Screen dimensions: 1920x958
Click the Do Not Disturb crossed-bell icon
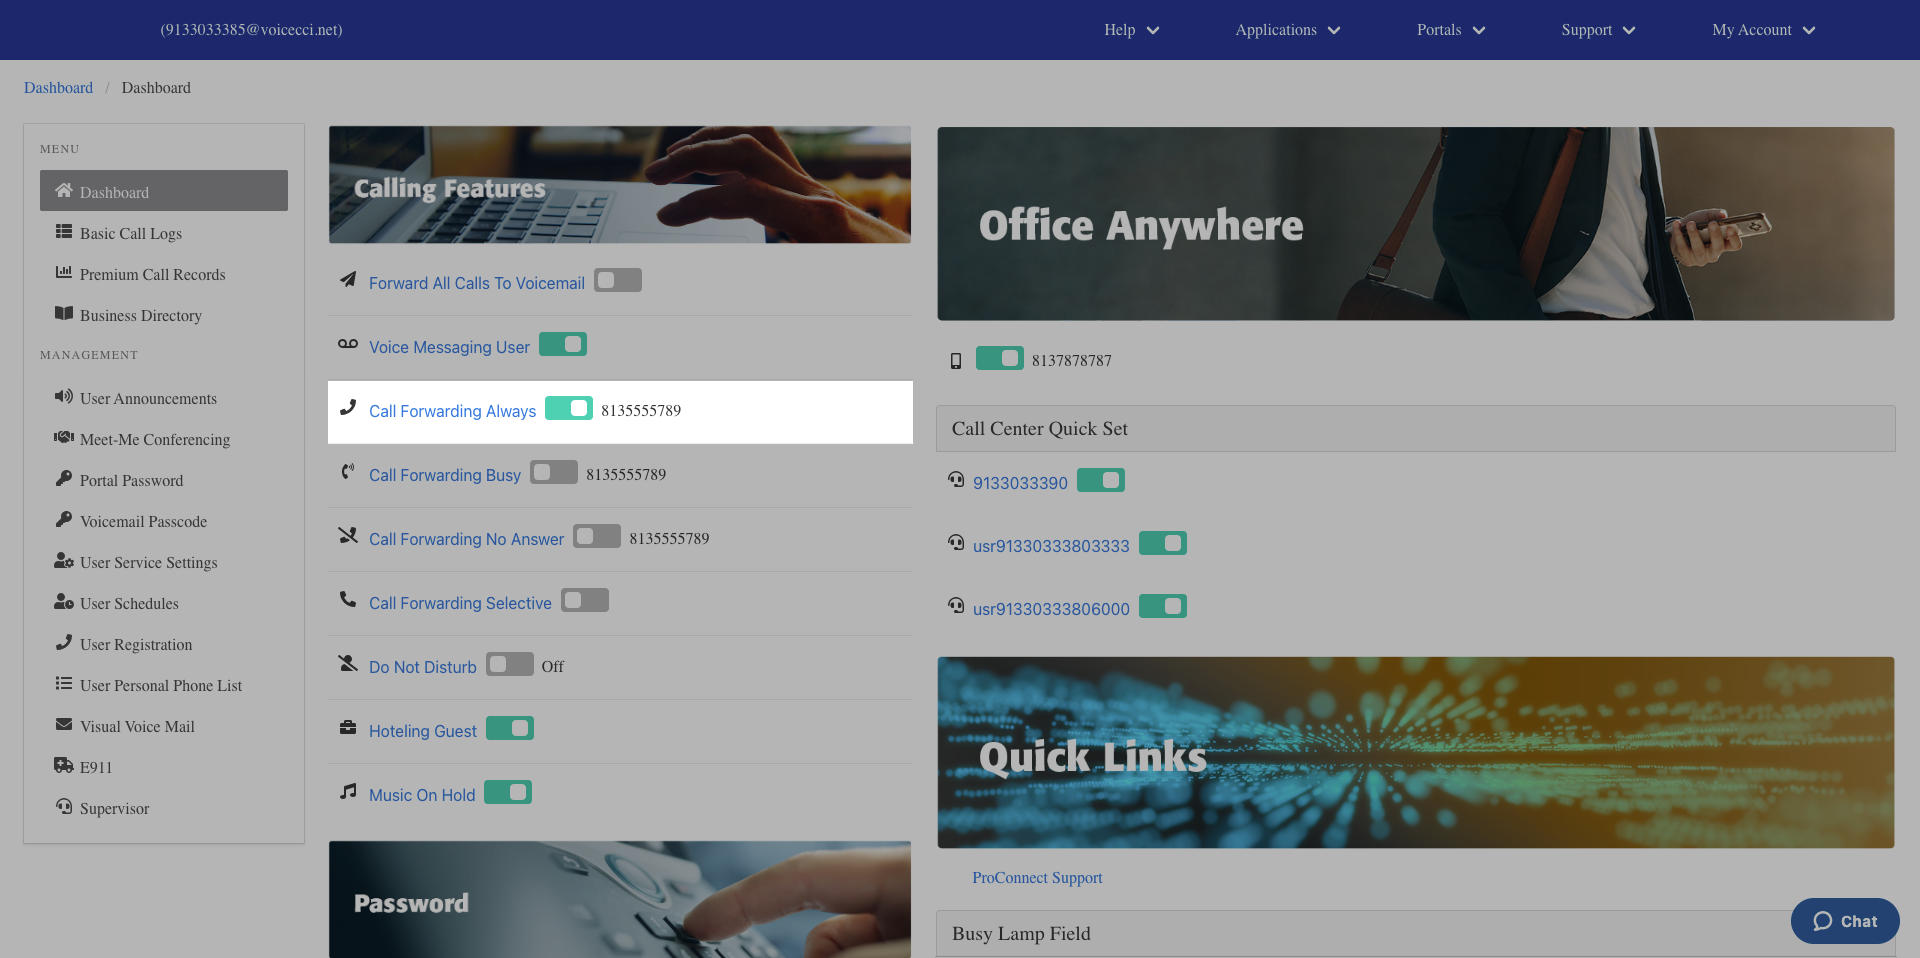point(348,664)
